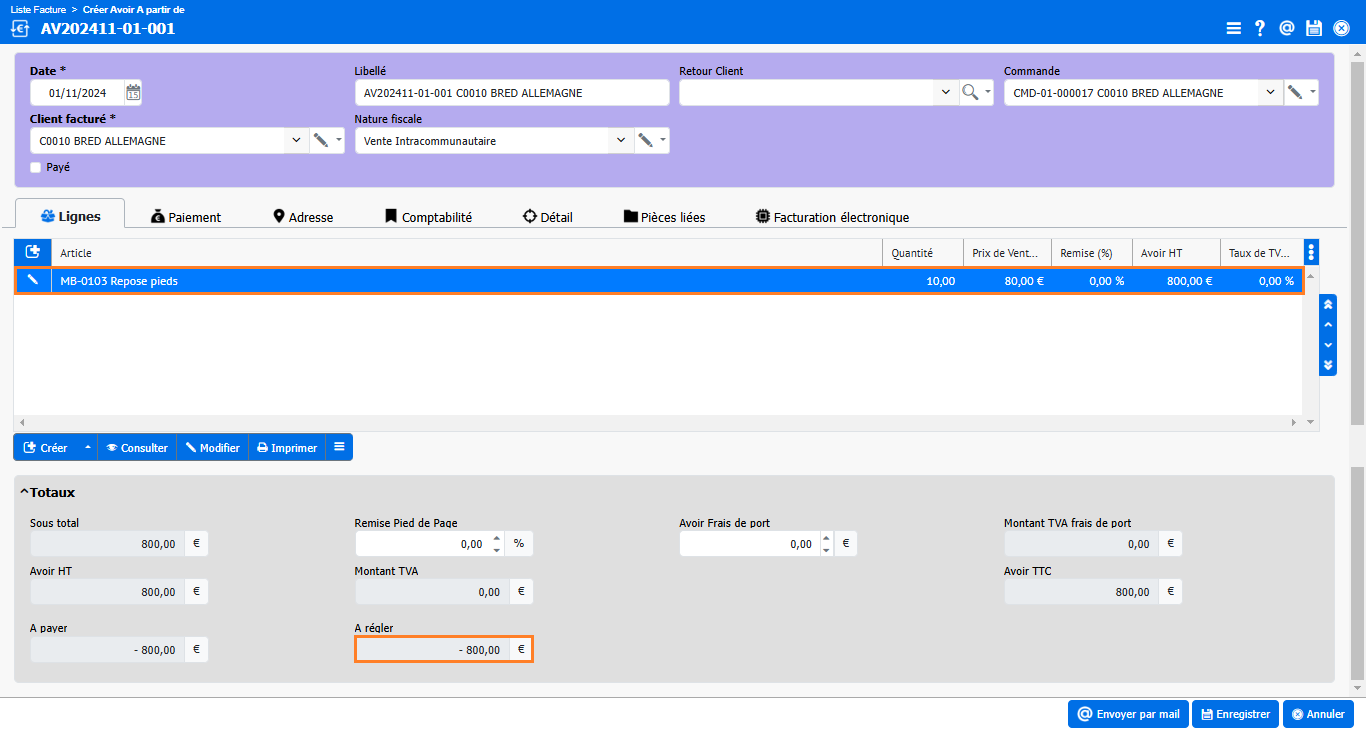Click the move to bottom double-chevron icon
Image resolution: width=1368 pixels, height=730 pixels.
1328,365
